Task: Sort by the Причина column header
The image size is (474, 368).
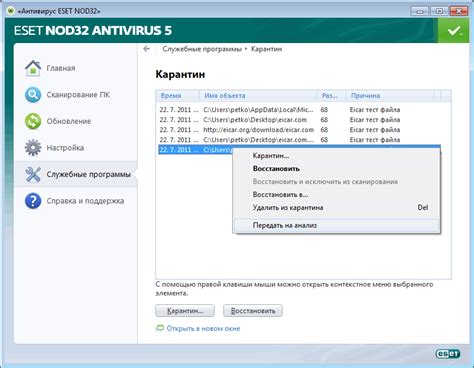Action: (390, 96)
